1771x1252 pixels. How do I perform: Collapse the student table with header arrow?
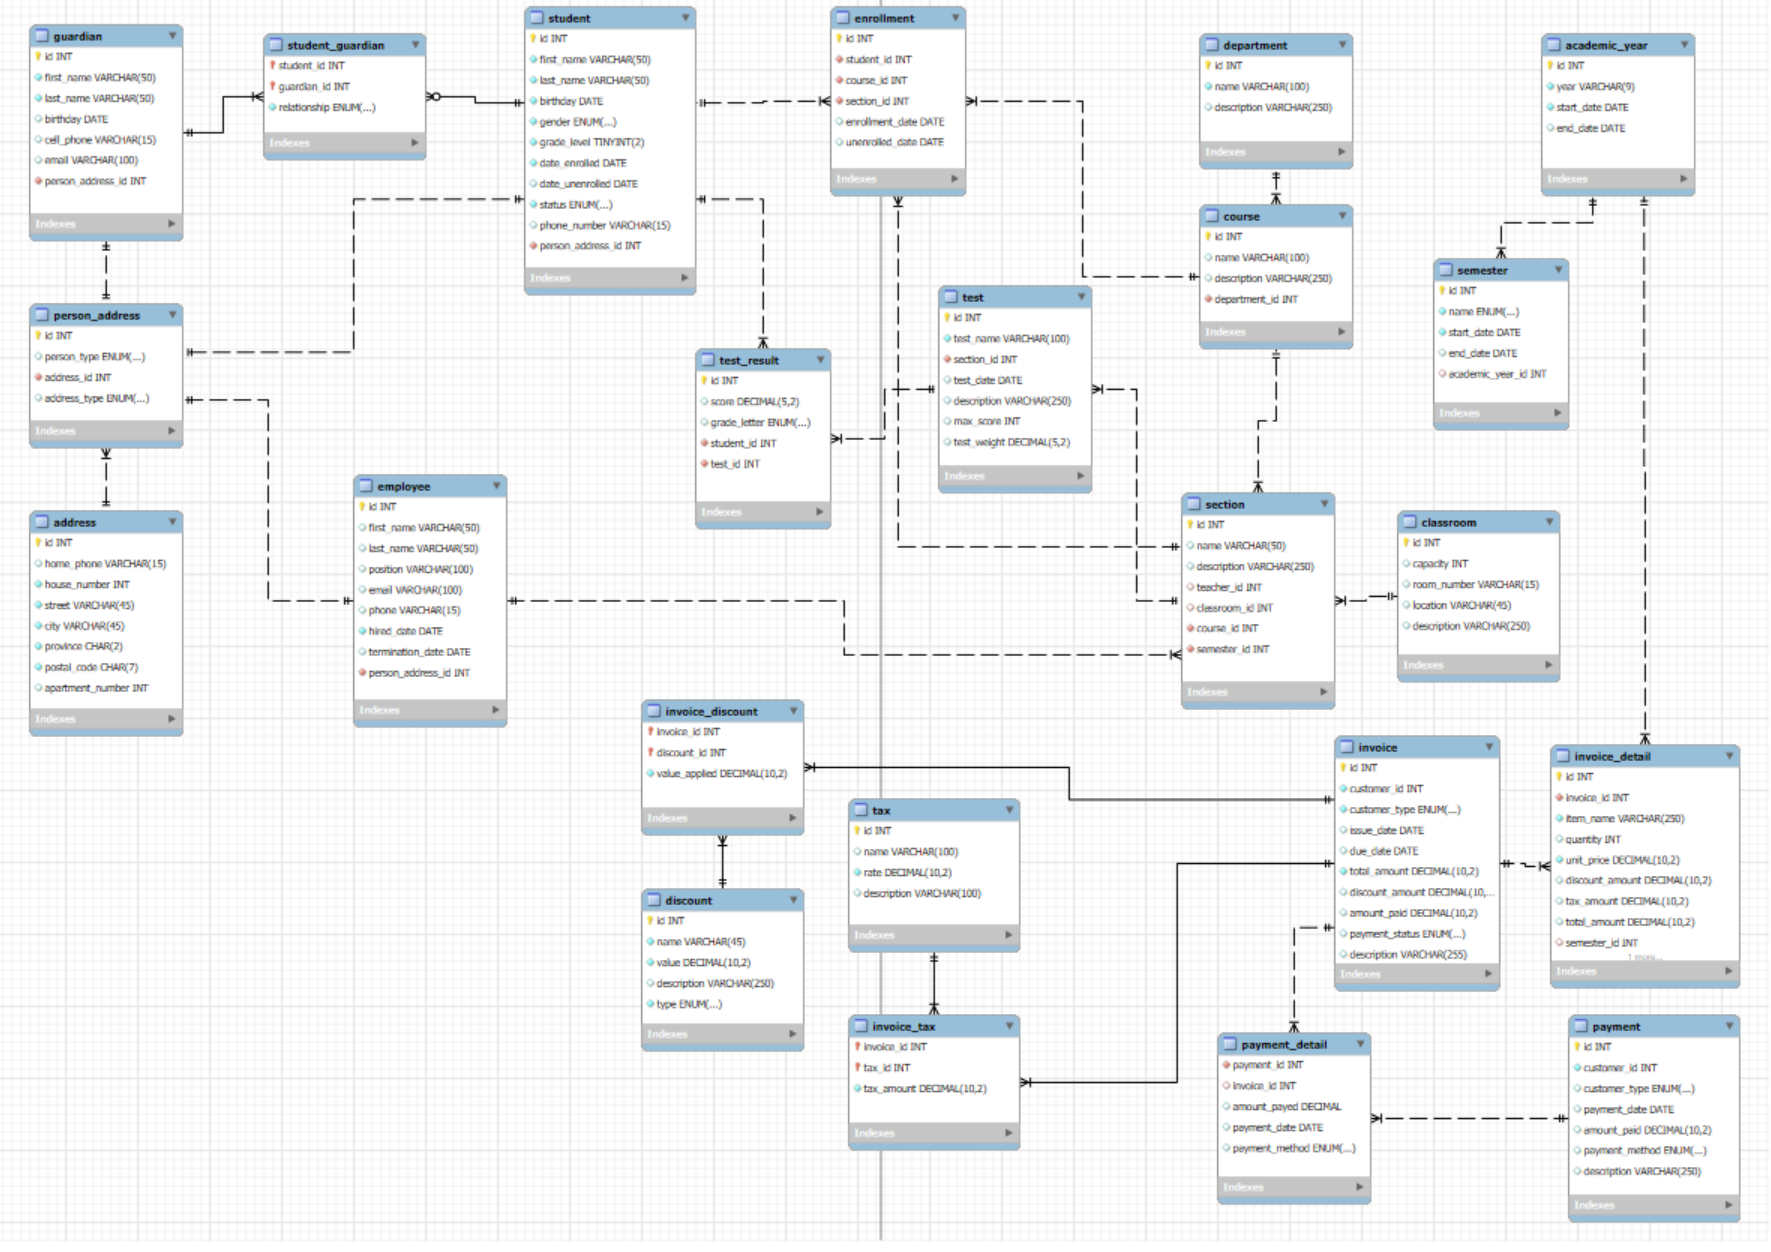[x=685, y=18]
